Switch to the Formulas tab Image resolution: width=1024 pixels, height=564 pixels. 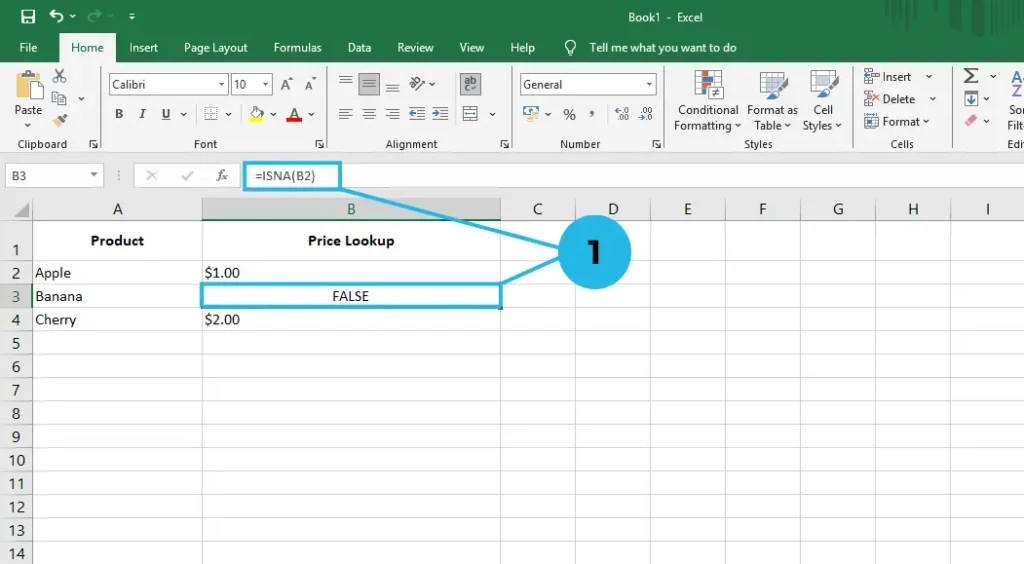click(297, 48)
